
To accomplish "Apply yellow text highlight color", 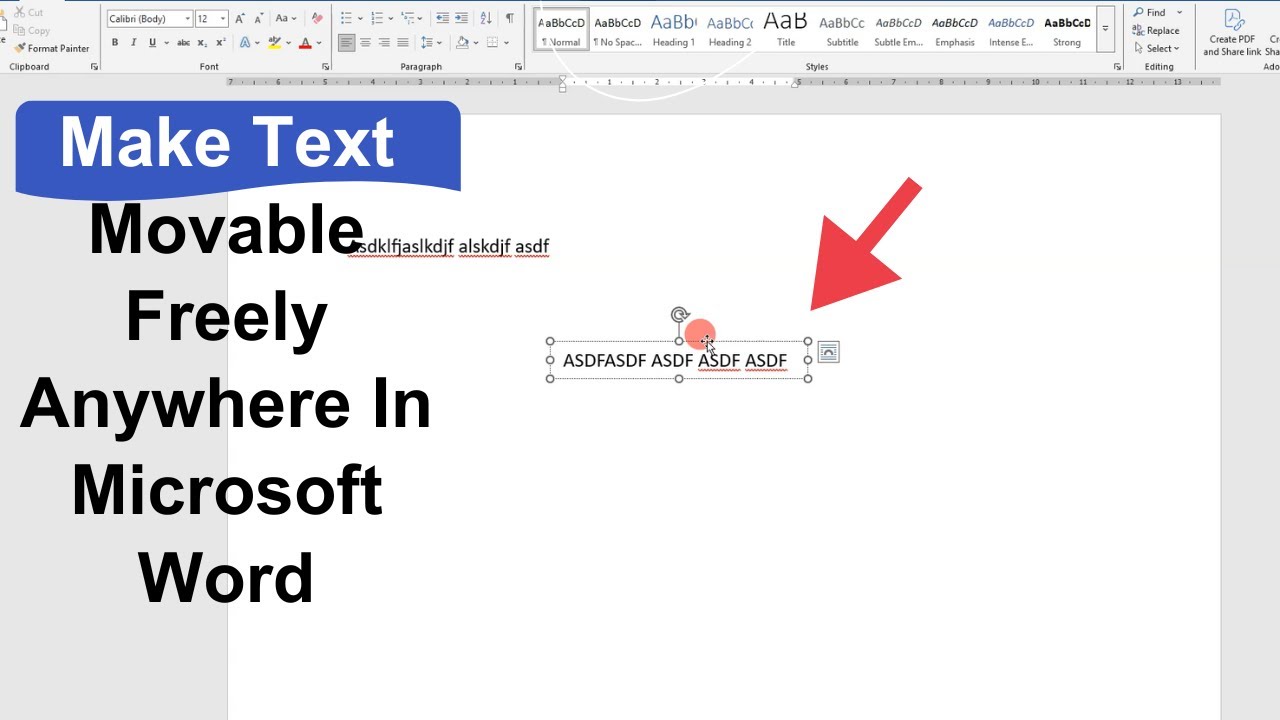I will coord(274,42).
